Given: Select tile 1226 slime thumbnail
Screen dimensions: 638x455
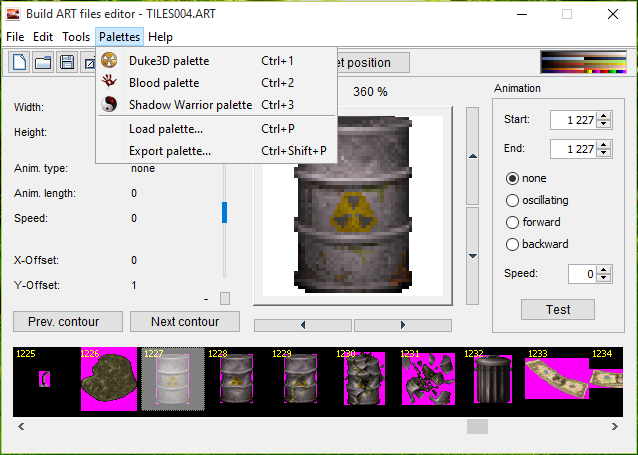Looking at the screenshot, I should [x=109, y=379].
